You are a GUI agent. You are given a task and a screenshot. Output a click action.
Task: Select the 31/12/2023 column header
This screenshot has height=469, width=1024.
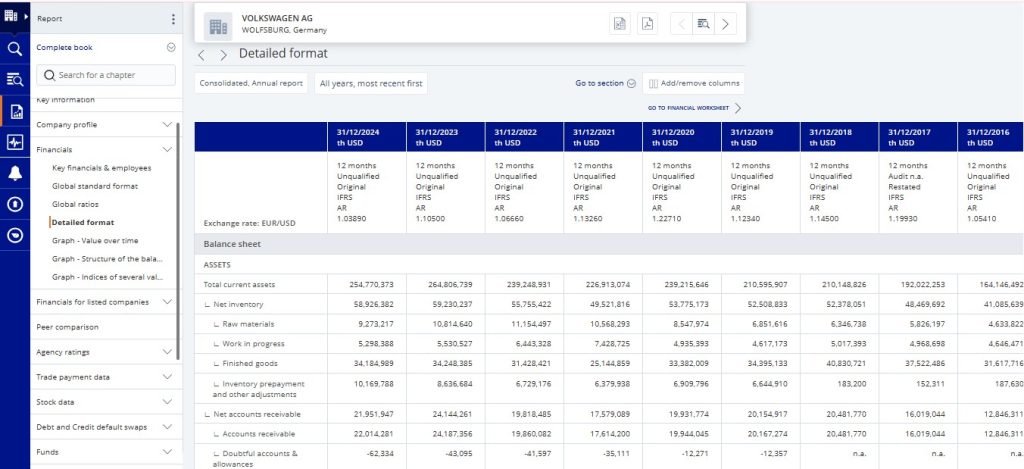[x=445, y=137]
